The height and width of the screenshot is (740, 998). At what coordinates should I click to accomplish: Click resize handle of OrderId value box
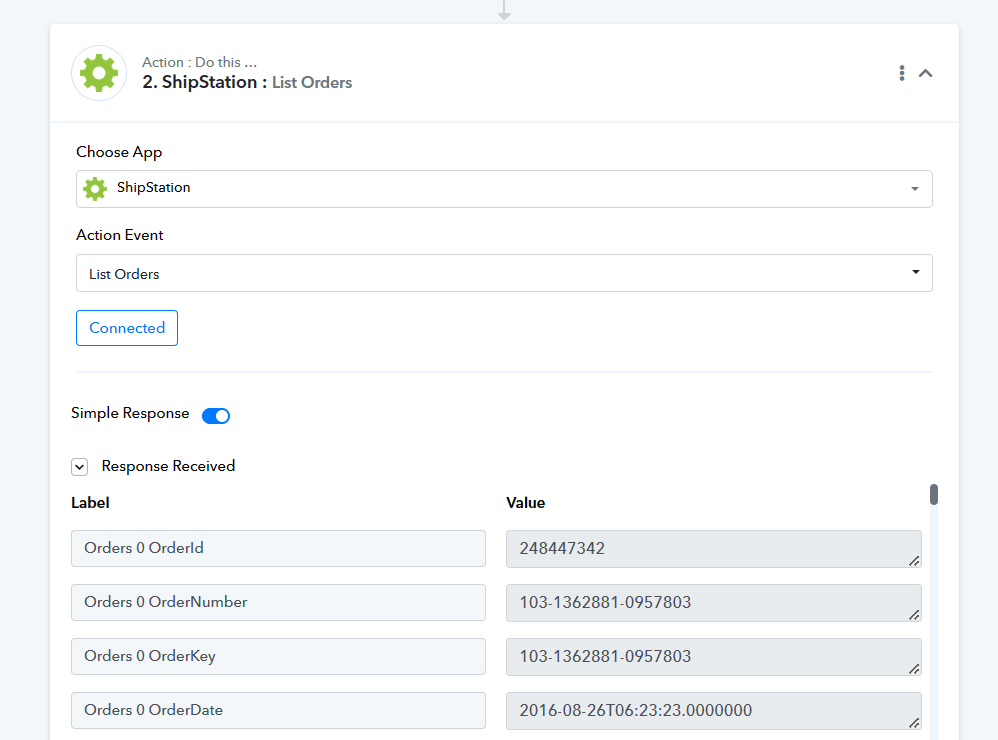click(914, 561)
